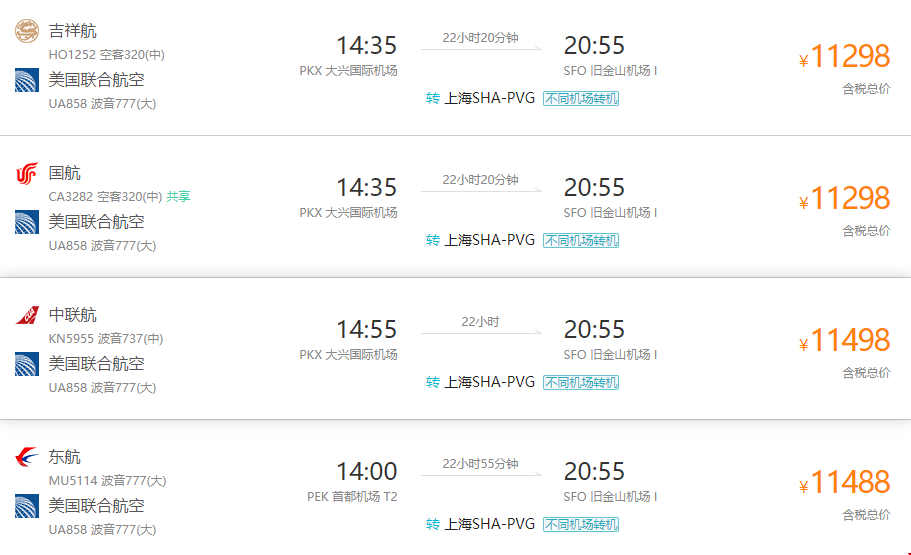
Task: Open the 转 上海SHA-PVG transfer info for HO1252
Action: click(480, 98)
